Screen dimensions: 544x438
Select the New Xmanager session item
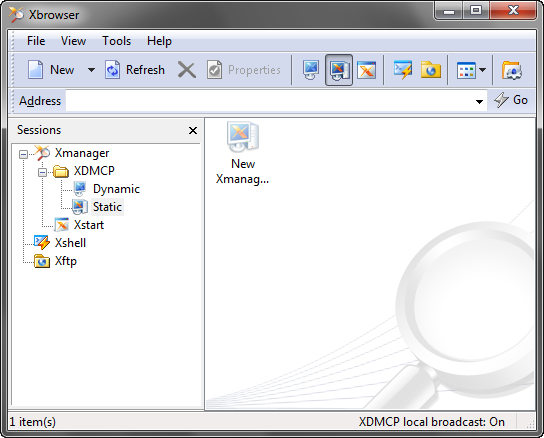243,153
